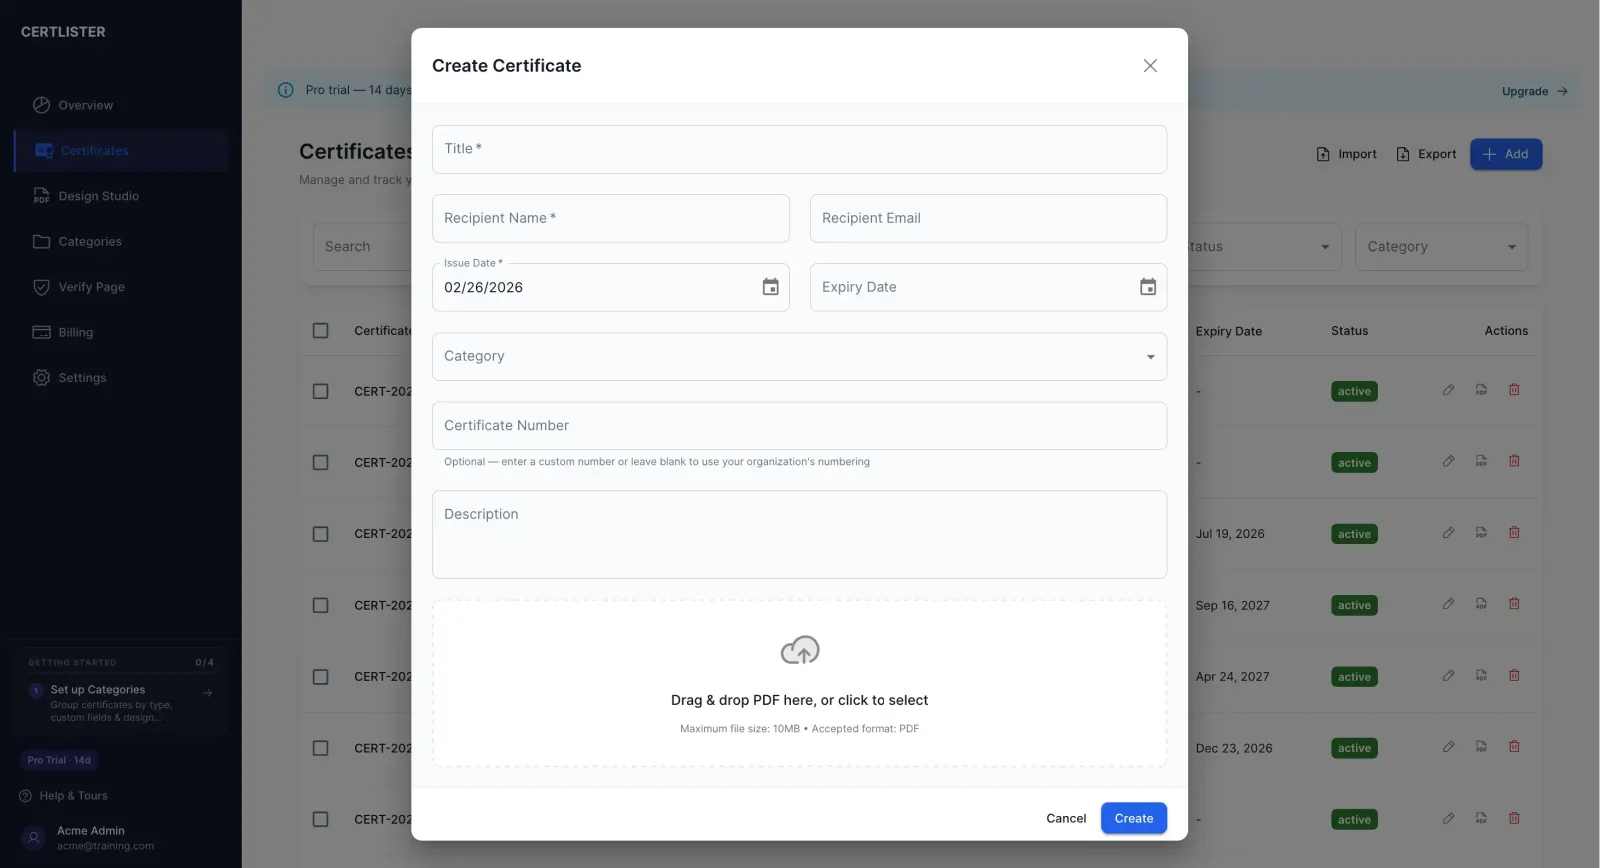Click the calendar icon for Expiry Date

[x=1147, y=287]
